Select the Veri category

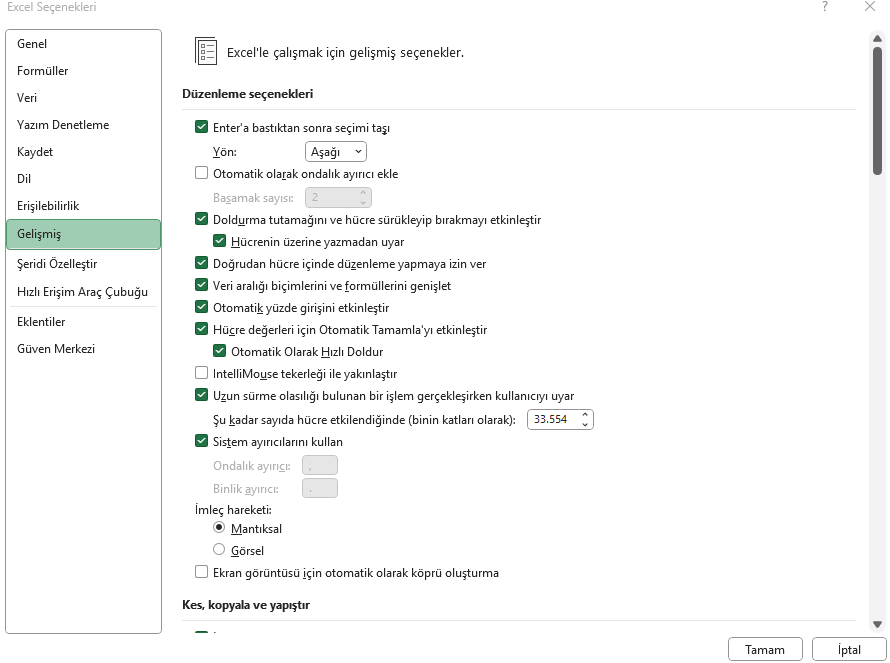[83, 98]
